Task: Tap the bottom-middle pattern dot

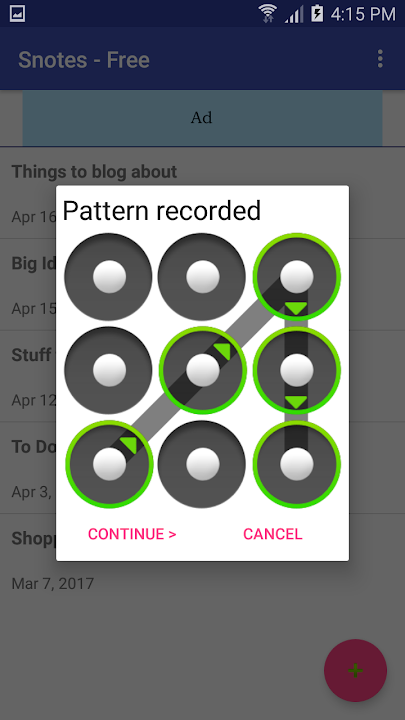Action: (202, 464)
